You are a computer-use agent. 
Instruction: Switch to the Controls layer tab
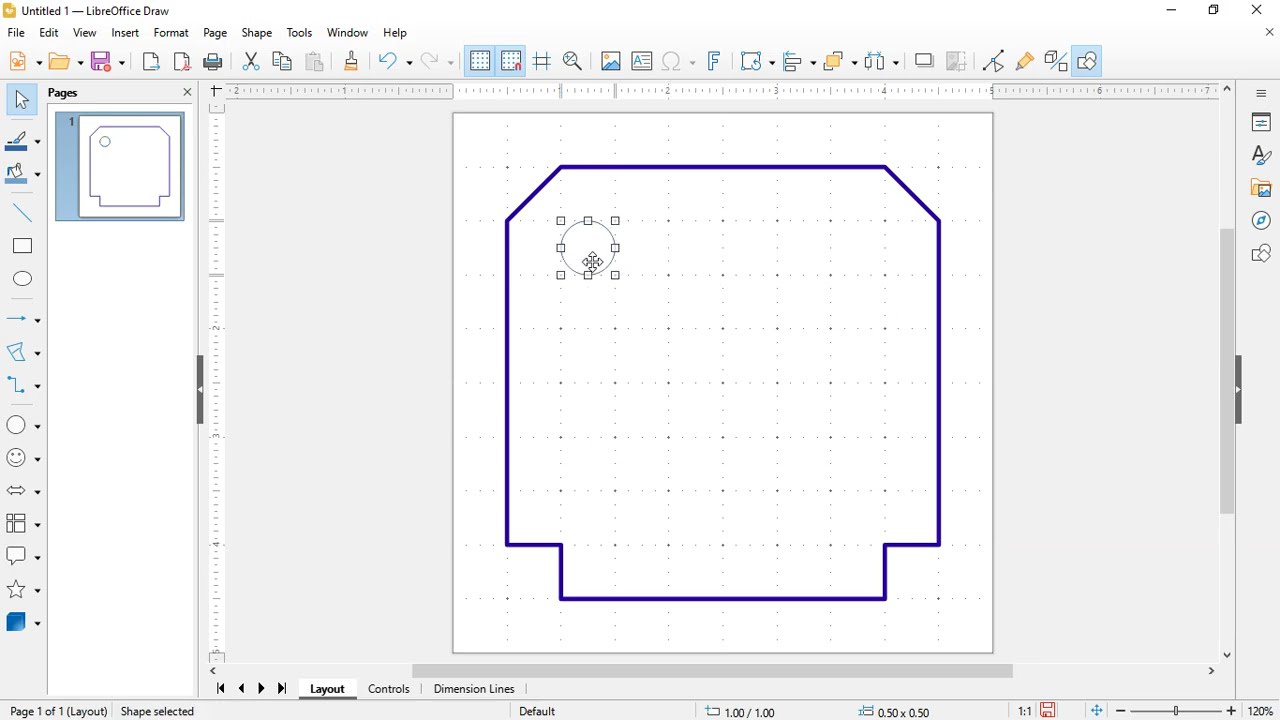click(x=389, y=689)
